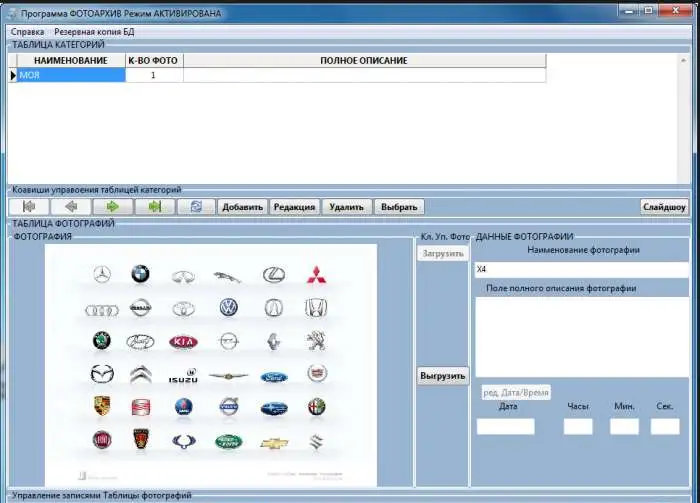Click the К-ВО ФОТО column header

point(154,61)
